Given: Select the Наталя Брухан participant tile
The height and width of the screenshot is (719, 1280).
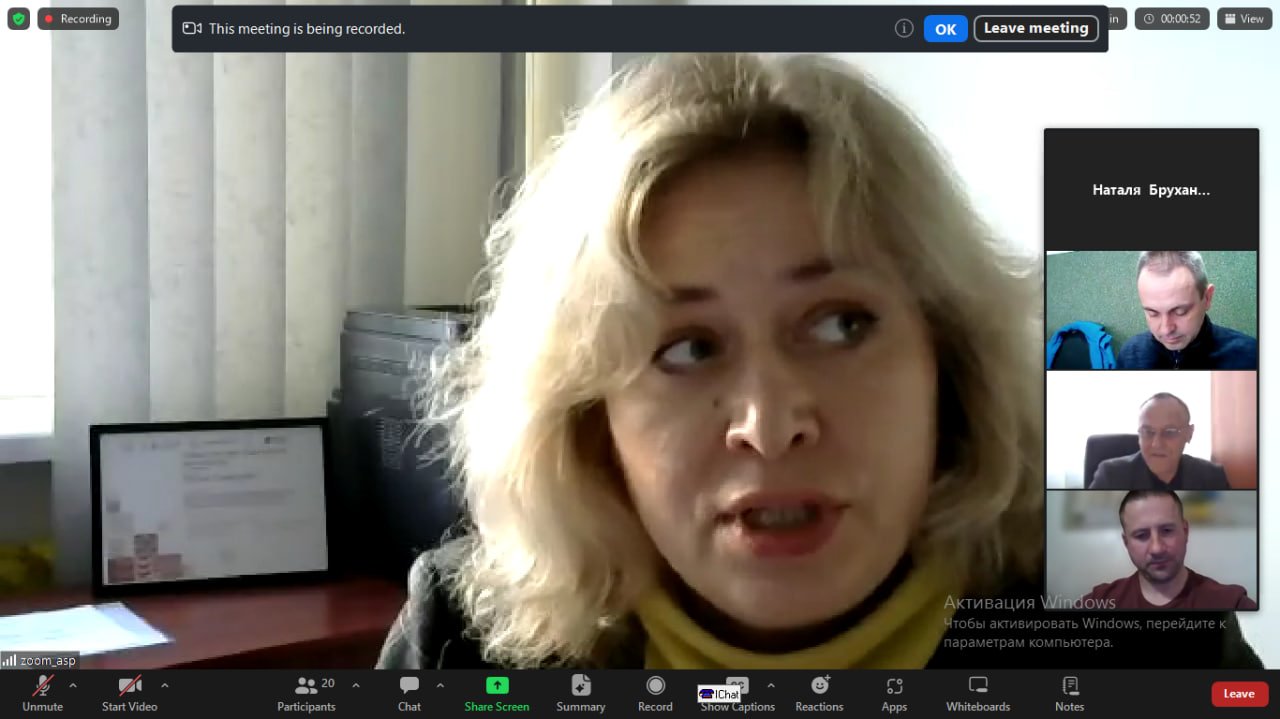Looking at the screenshot, I should pyautogui.click(x=1151, y=190).
